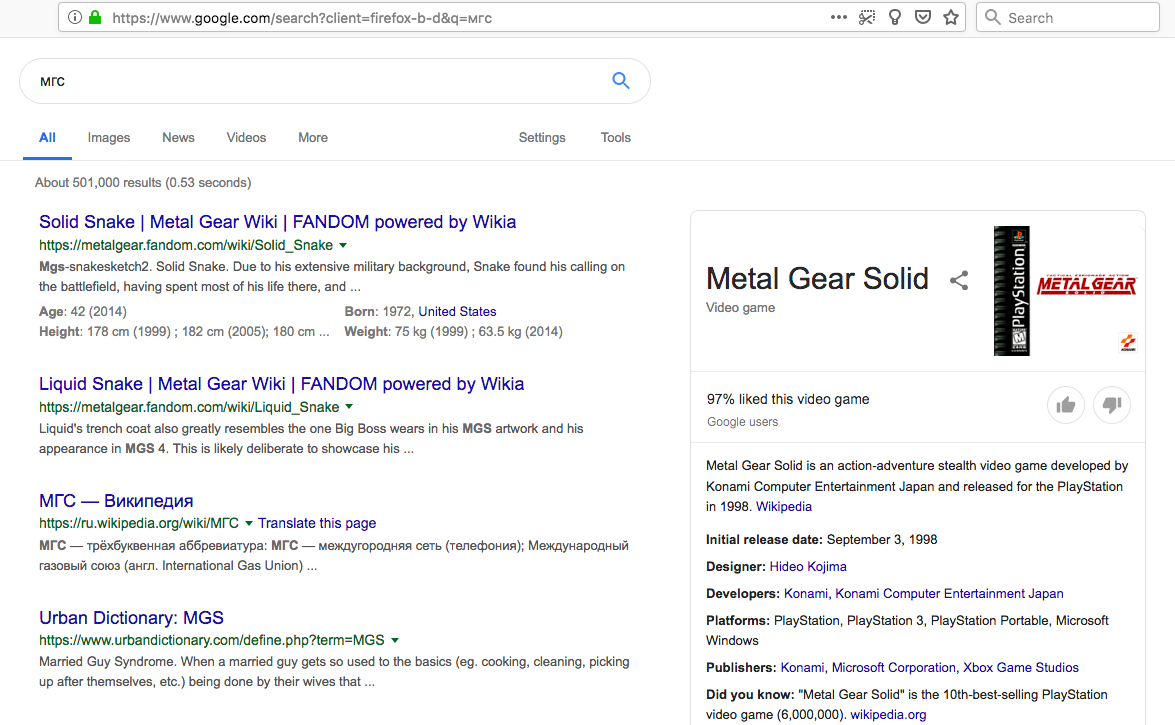
Task: Click the site information circle icon
Action: click(x=75, y=17)
